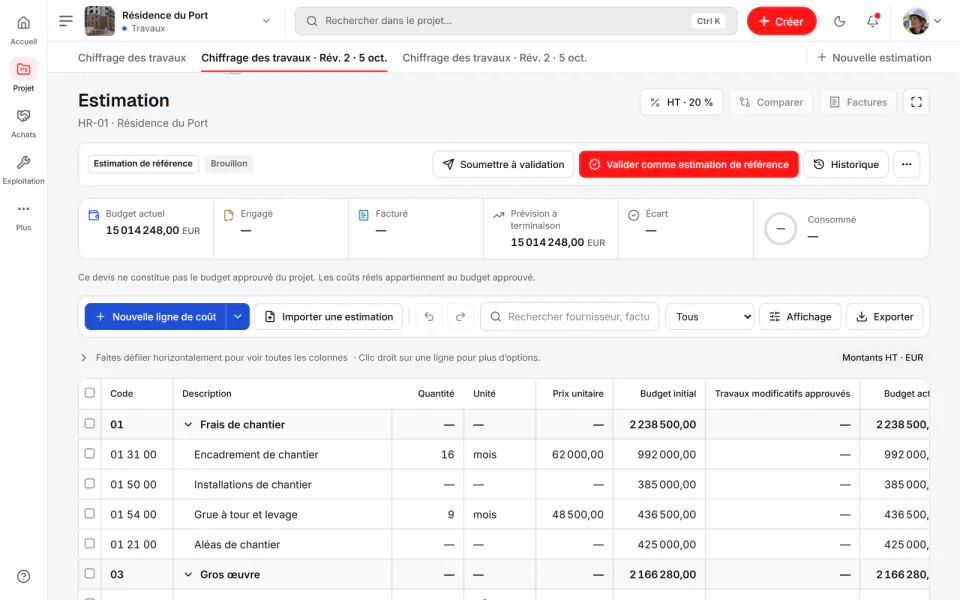Click the Exporter button
The width and height of the screenshot is (960, 600).
[884, 317]
